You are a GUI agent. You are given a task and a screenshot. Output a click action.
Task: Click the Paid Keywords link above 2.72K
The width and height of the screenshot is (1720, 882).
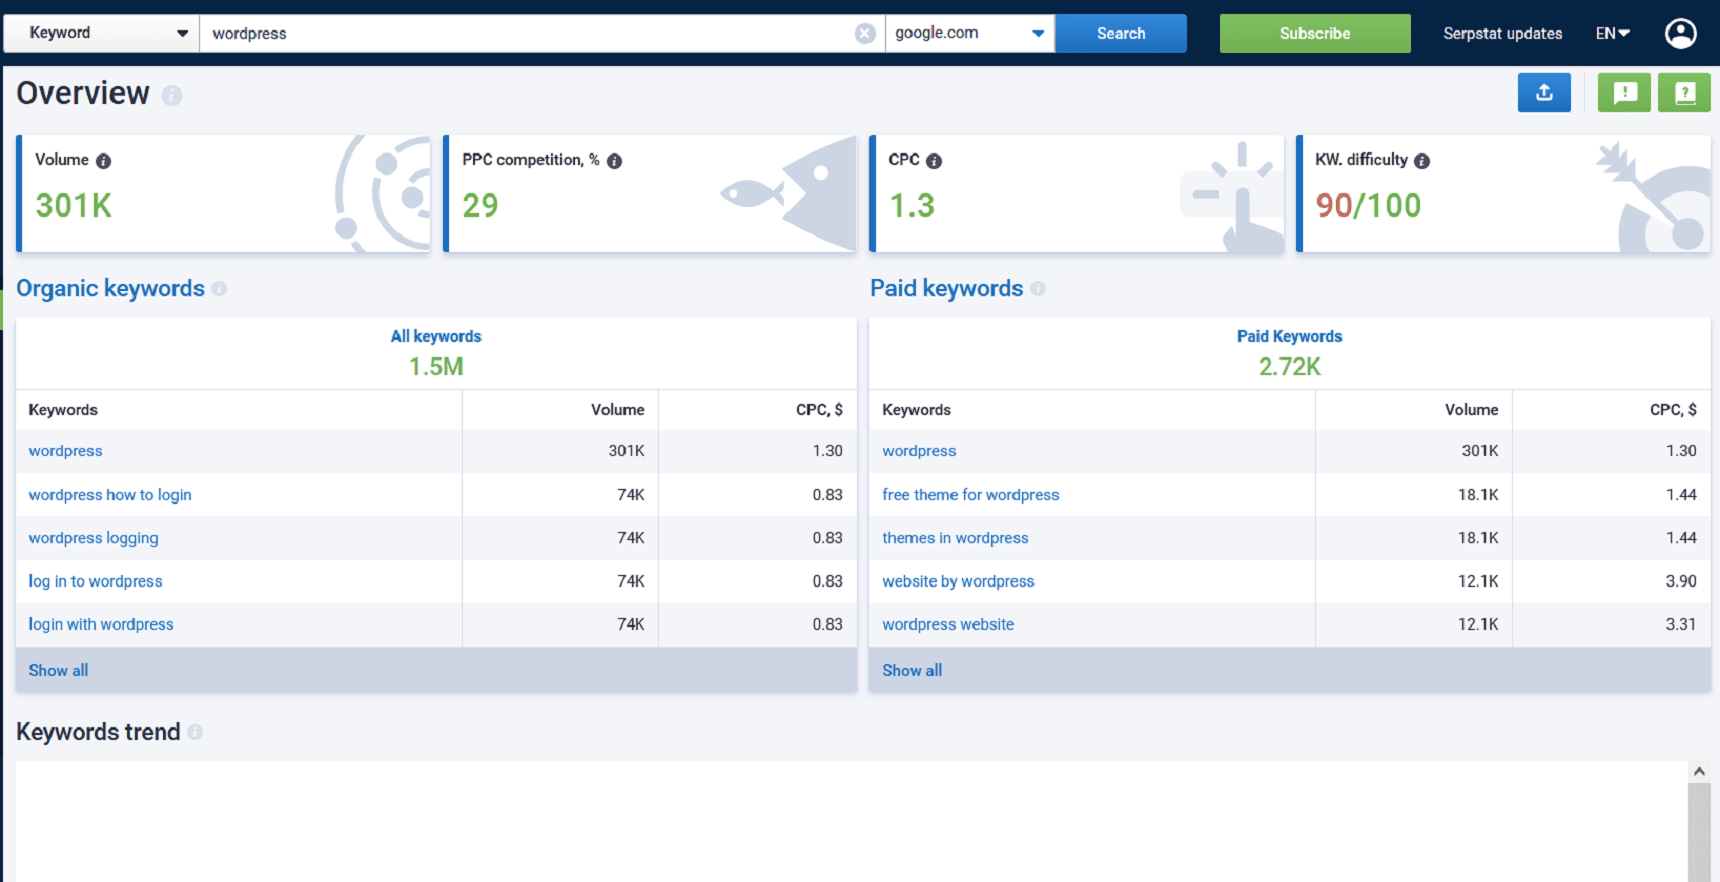coord(1289,336)
